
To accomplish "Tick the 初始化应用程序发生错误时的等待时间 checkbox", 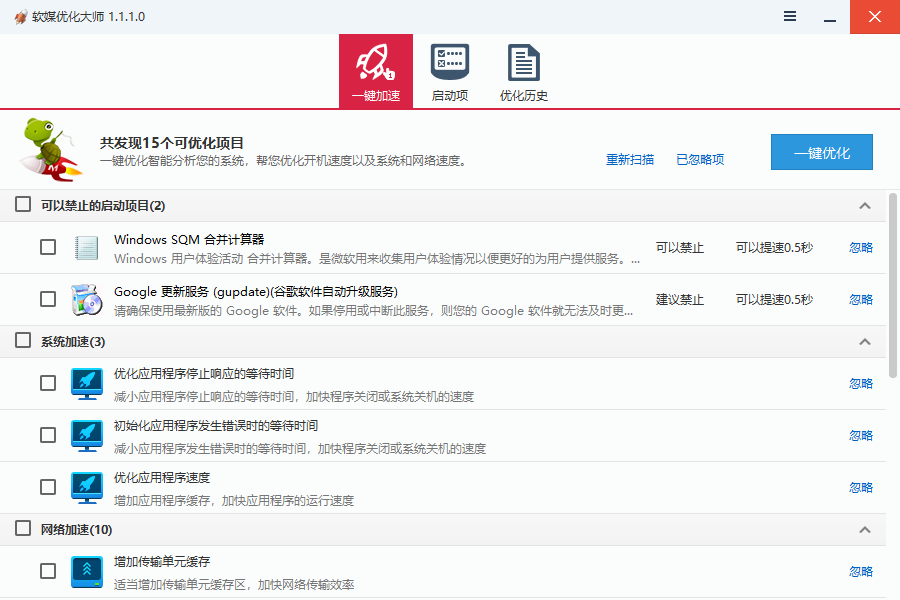I will point(48,435).
